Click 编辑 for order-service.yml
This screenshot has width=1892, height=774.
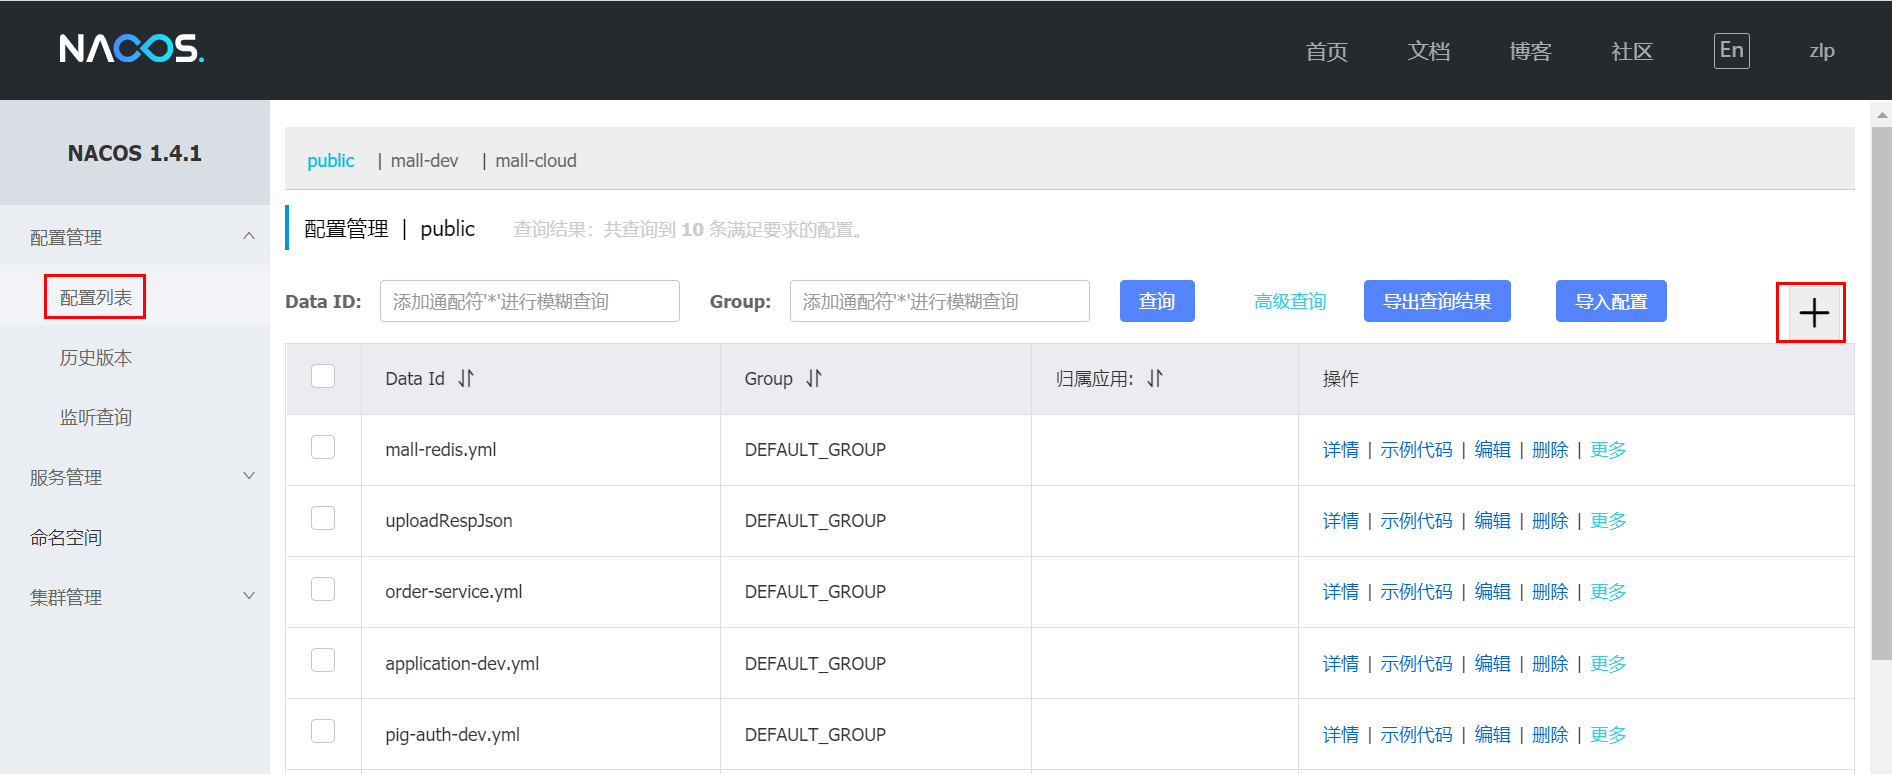click(1492, 592)
